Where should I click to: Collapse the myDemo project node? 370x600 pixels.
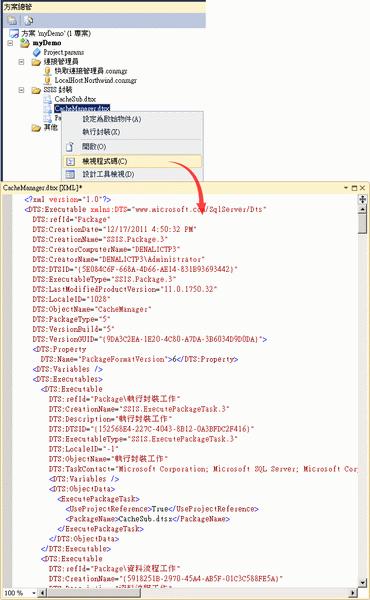coord(10,43)
